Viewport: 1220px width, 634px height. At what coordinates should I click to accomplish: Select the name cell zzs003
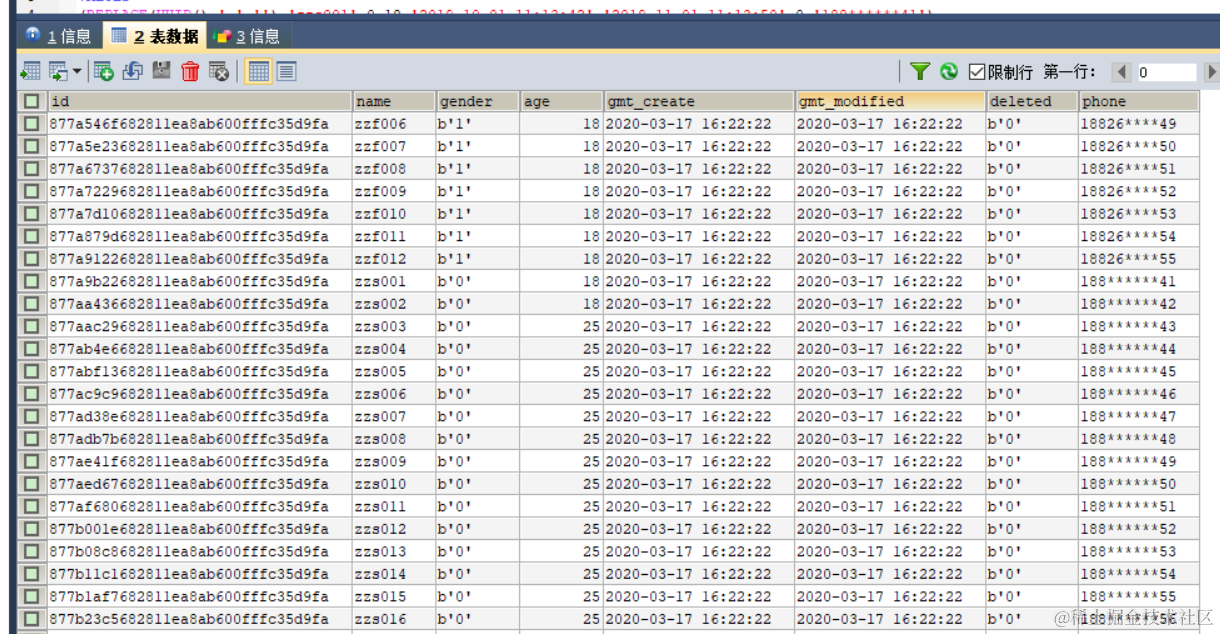[394, 326]
